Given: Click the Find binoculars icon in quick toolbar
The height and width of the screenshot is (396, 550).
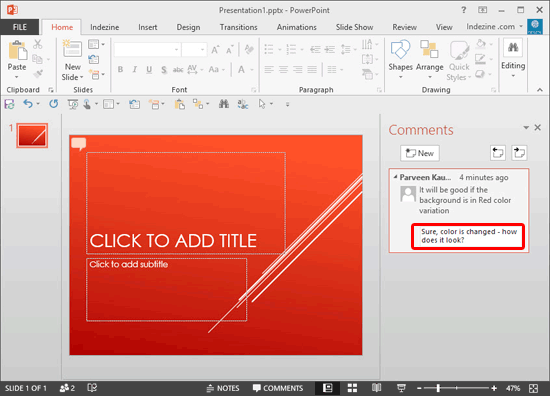Looking at the screenshot, I should pyautogui.click(x=224, y=104).
